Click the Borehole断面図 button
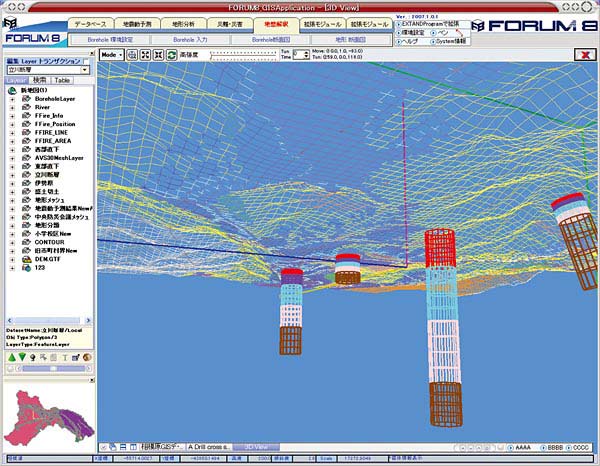The image size is (600, 466). pos(271,39)
